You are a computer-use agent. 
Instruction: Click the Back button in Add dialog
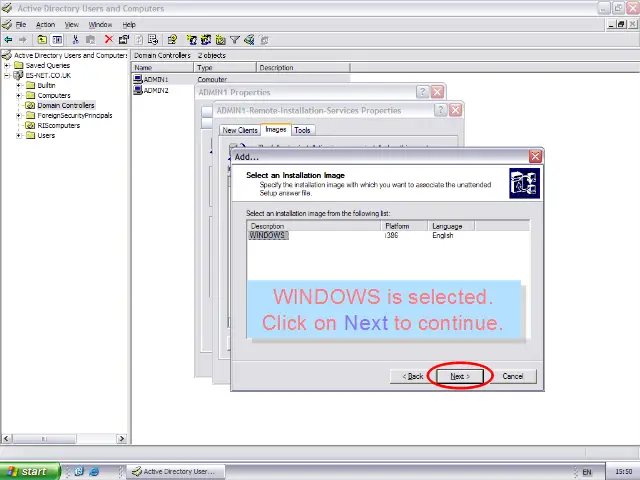(x=413, y=376)
